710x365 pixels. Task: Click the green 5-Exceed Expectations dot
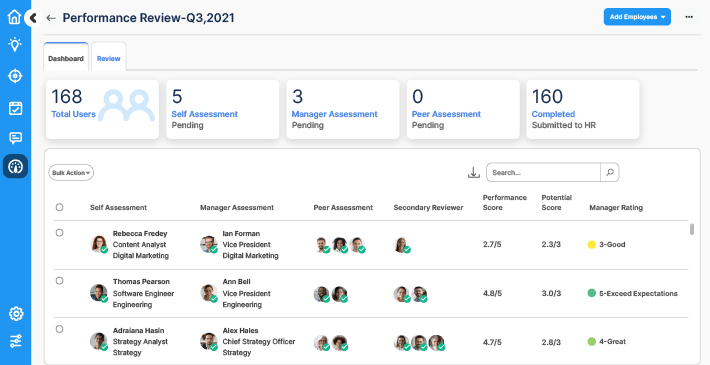coord(591,293)
